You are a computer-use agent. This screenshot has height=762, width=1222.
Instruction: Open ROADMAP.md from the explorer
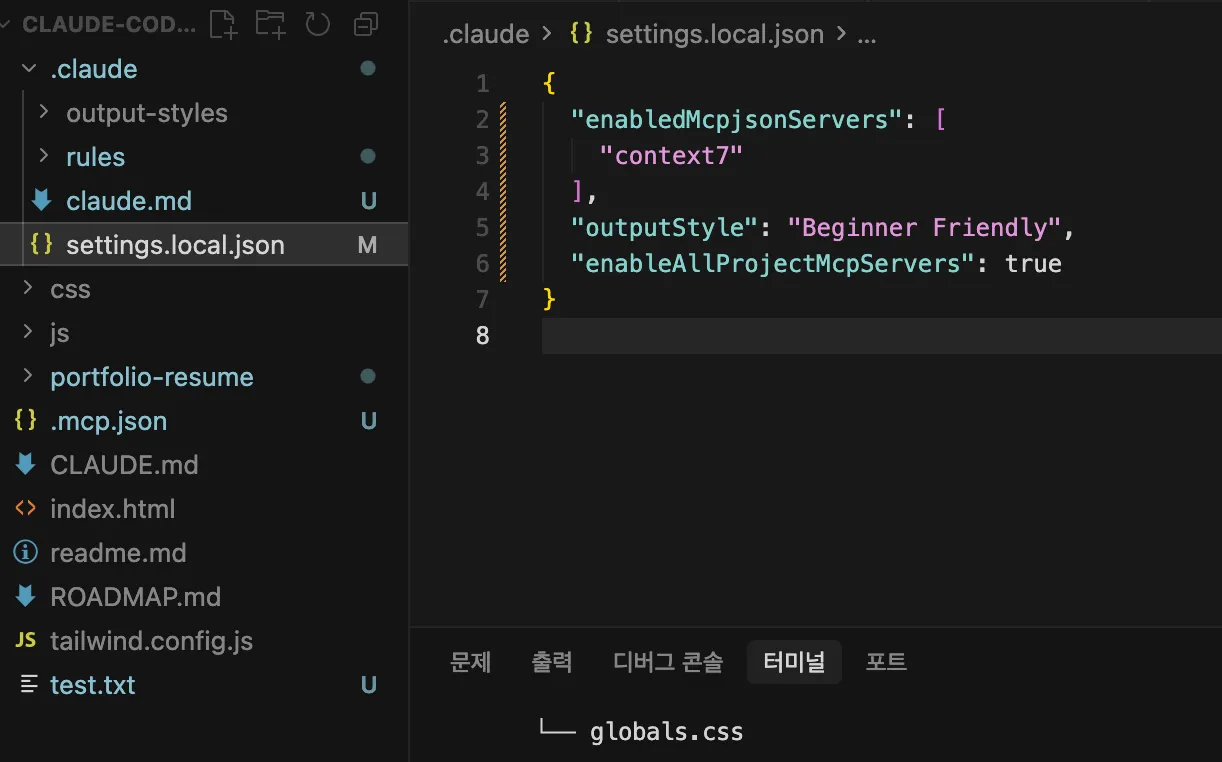[x=135, y=597]
